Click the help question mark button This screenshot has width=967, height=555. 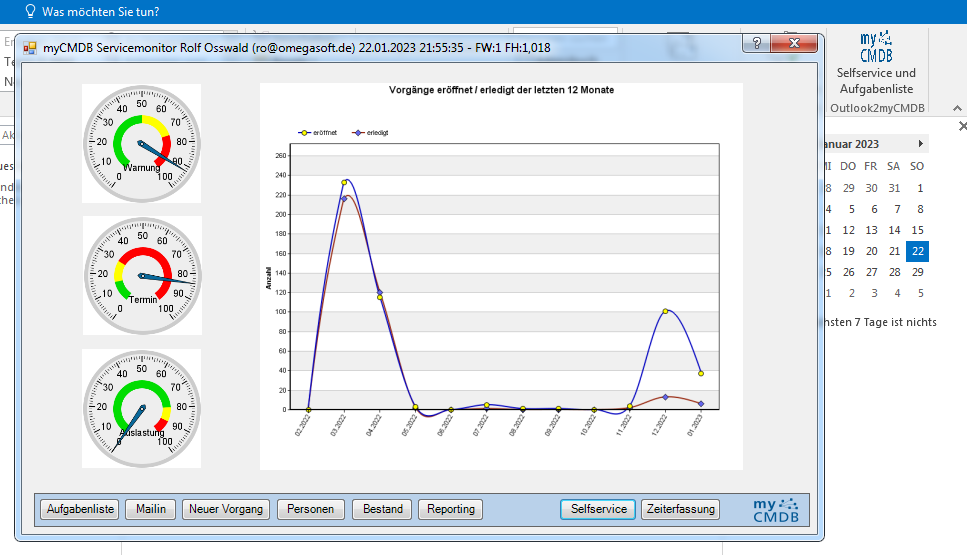(757, 44)
